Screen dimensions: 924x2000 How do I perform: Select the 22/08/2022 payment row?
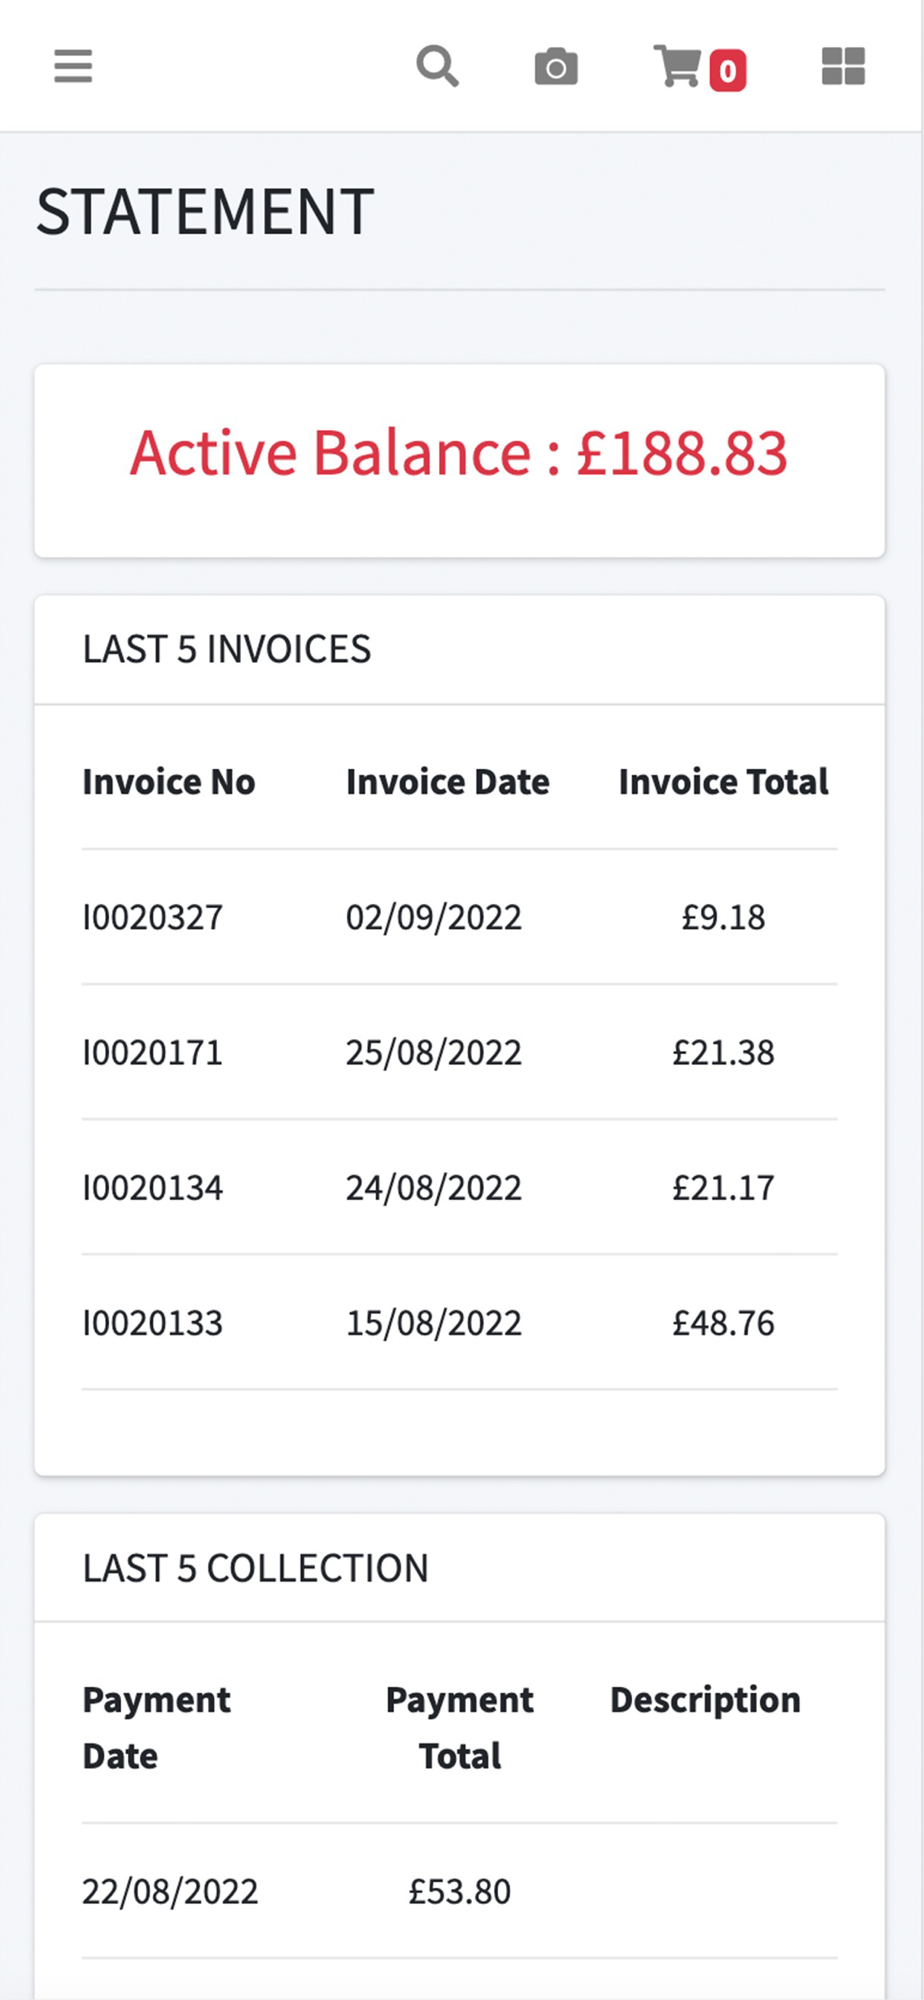pyautogui.click(x=460, y=1891)
